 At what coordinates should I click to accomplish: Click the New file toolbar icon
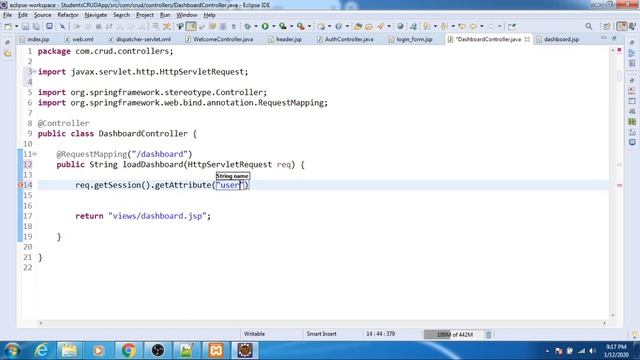(8, 26)
